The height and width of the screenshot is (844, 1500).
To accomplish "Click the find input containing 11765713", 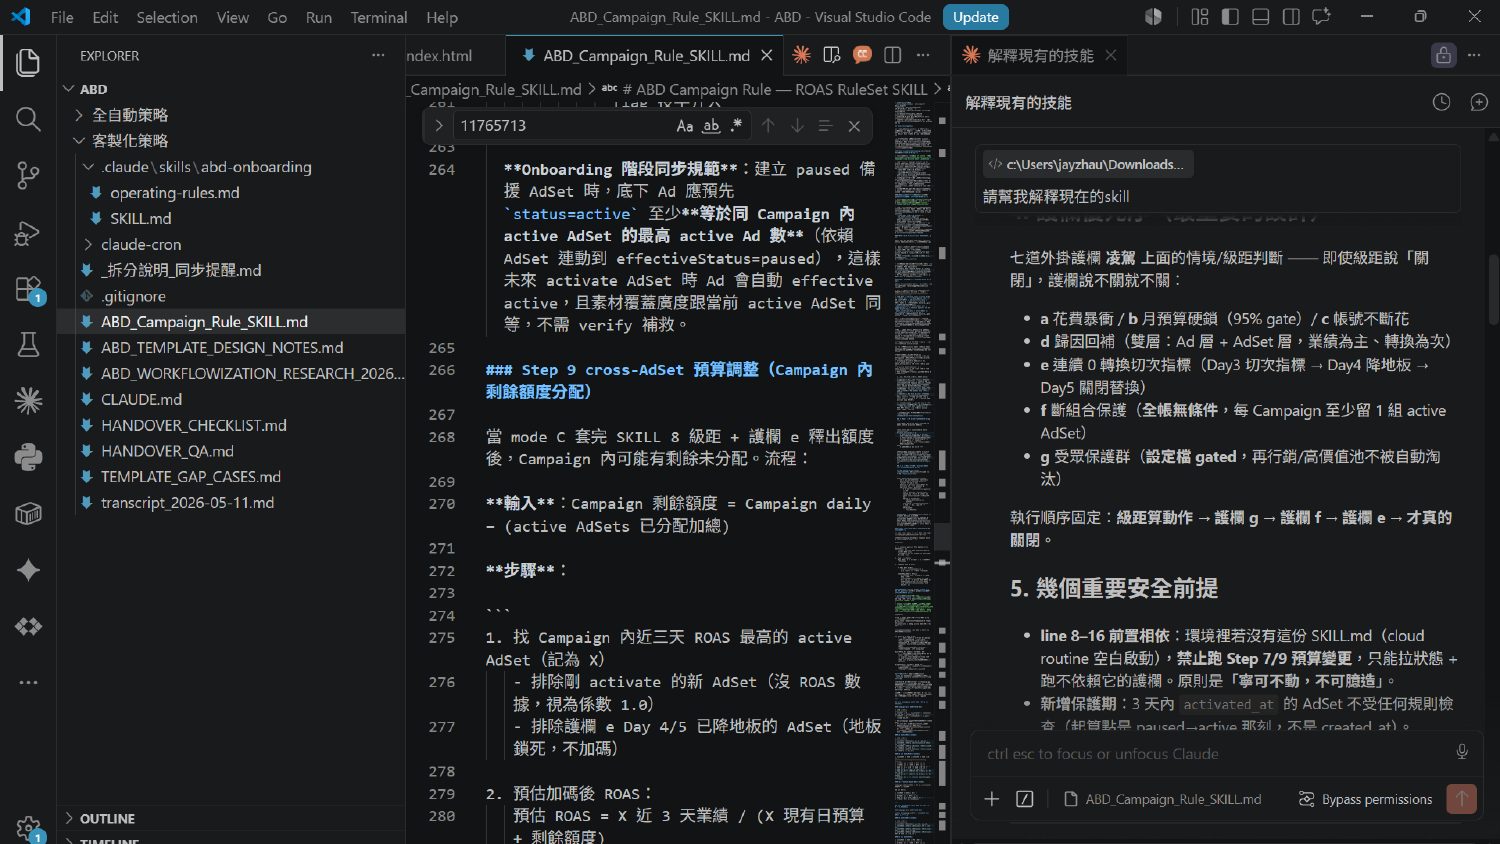I will coord(563,126).
